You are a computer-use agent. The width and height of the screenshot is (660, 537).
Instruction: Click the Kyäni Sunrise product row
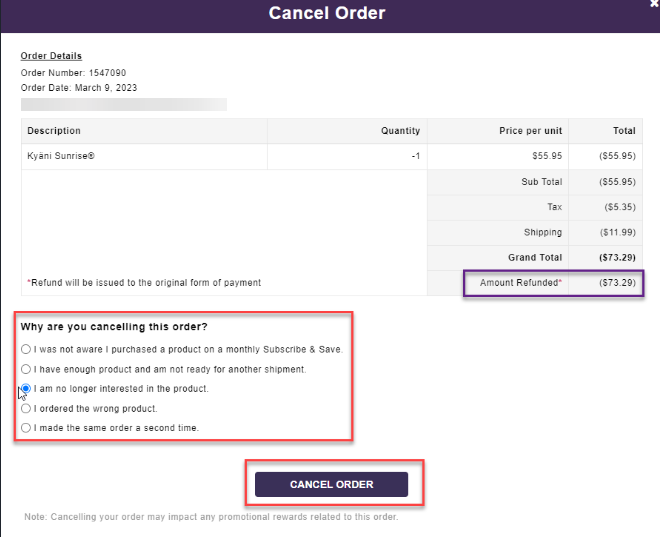(x=332, y=156)
